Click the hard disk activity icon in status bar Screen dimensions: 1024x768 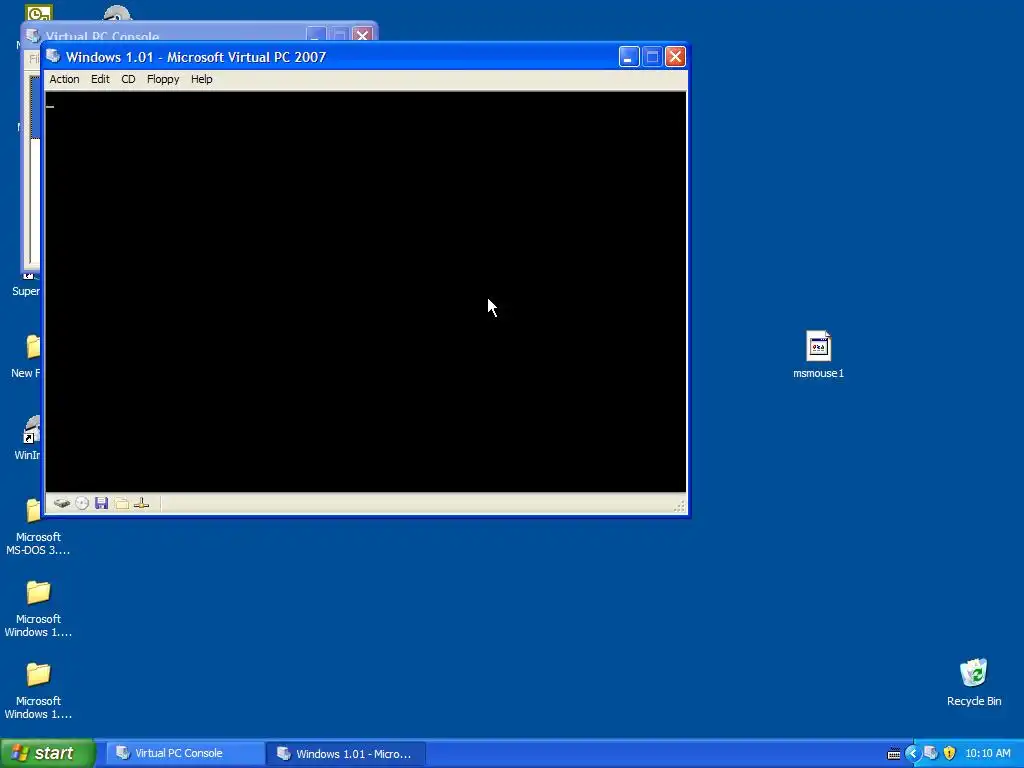(61, 504)
